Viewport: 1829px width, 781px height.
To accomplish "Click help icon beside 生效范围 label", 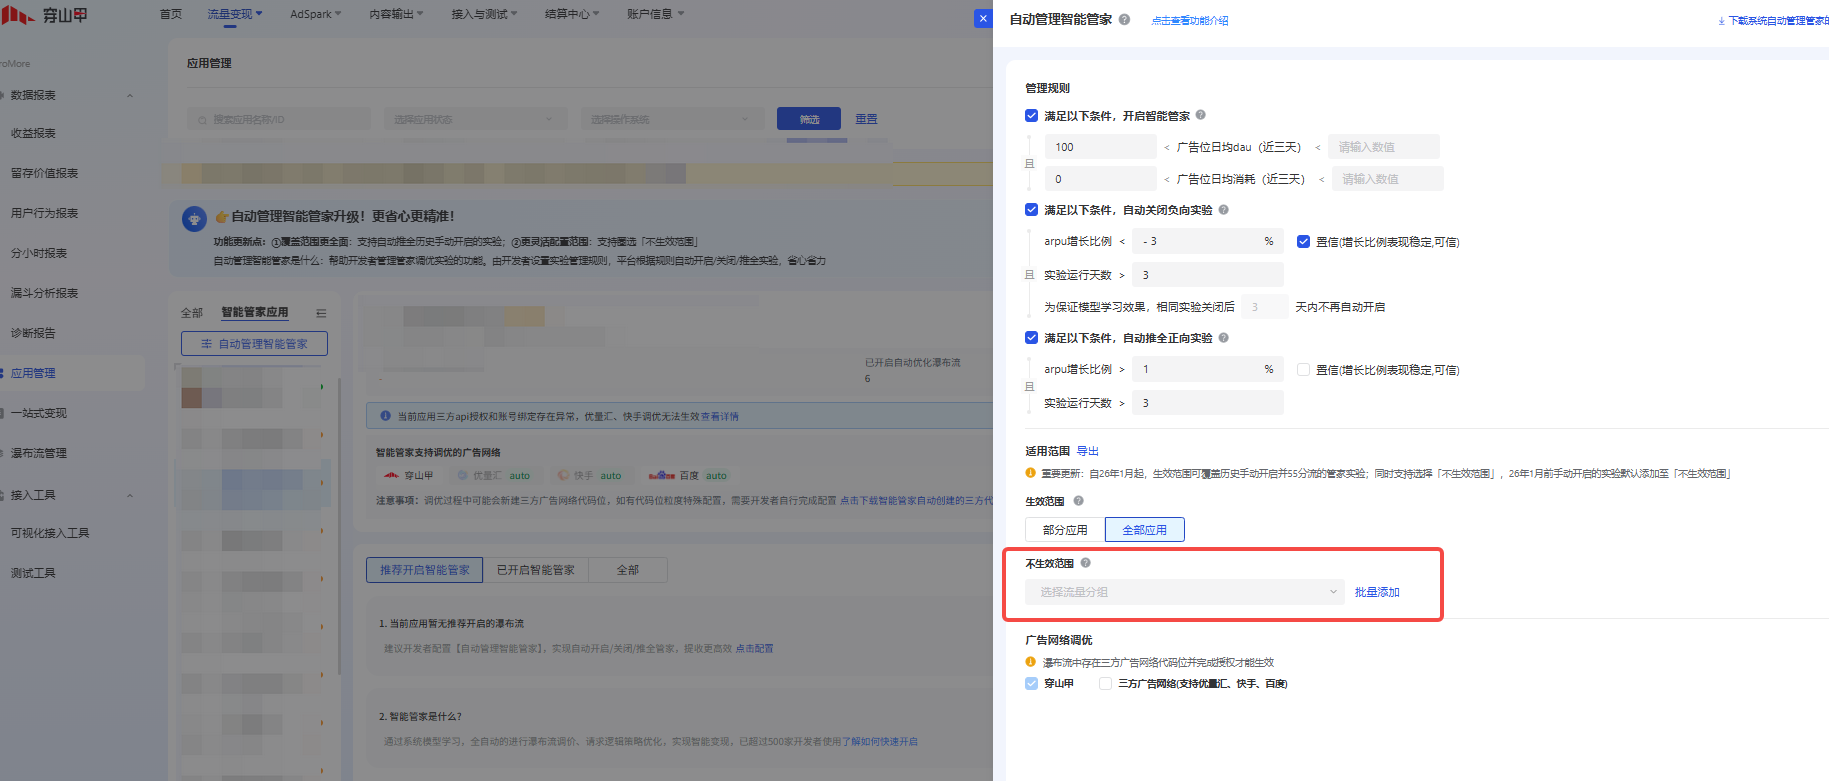I will pyautogui.click(x=1078, y=501).
